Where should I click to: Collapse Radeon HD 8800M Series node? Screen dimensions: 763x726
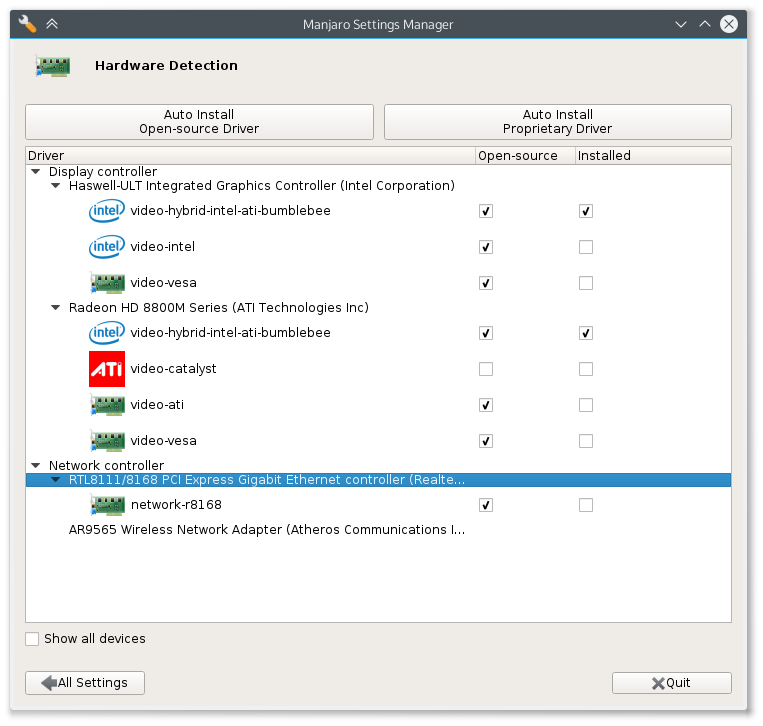[x=55, y=308]
